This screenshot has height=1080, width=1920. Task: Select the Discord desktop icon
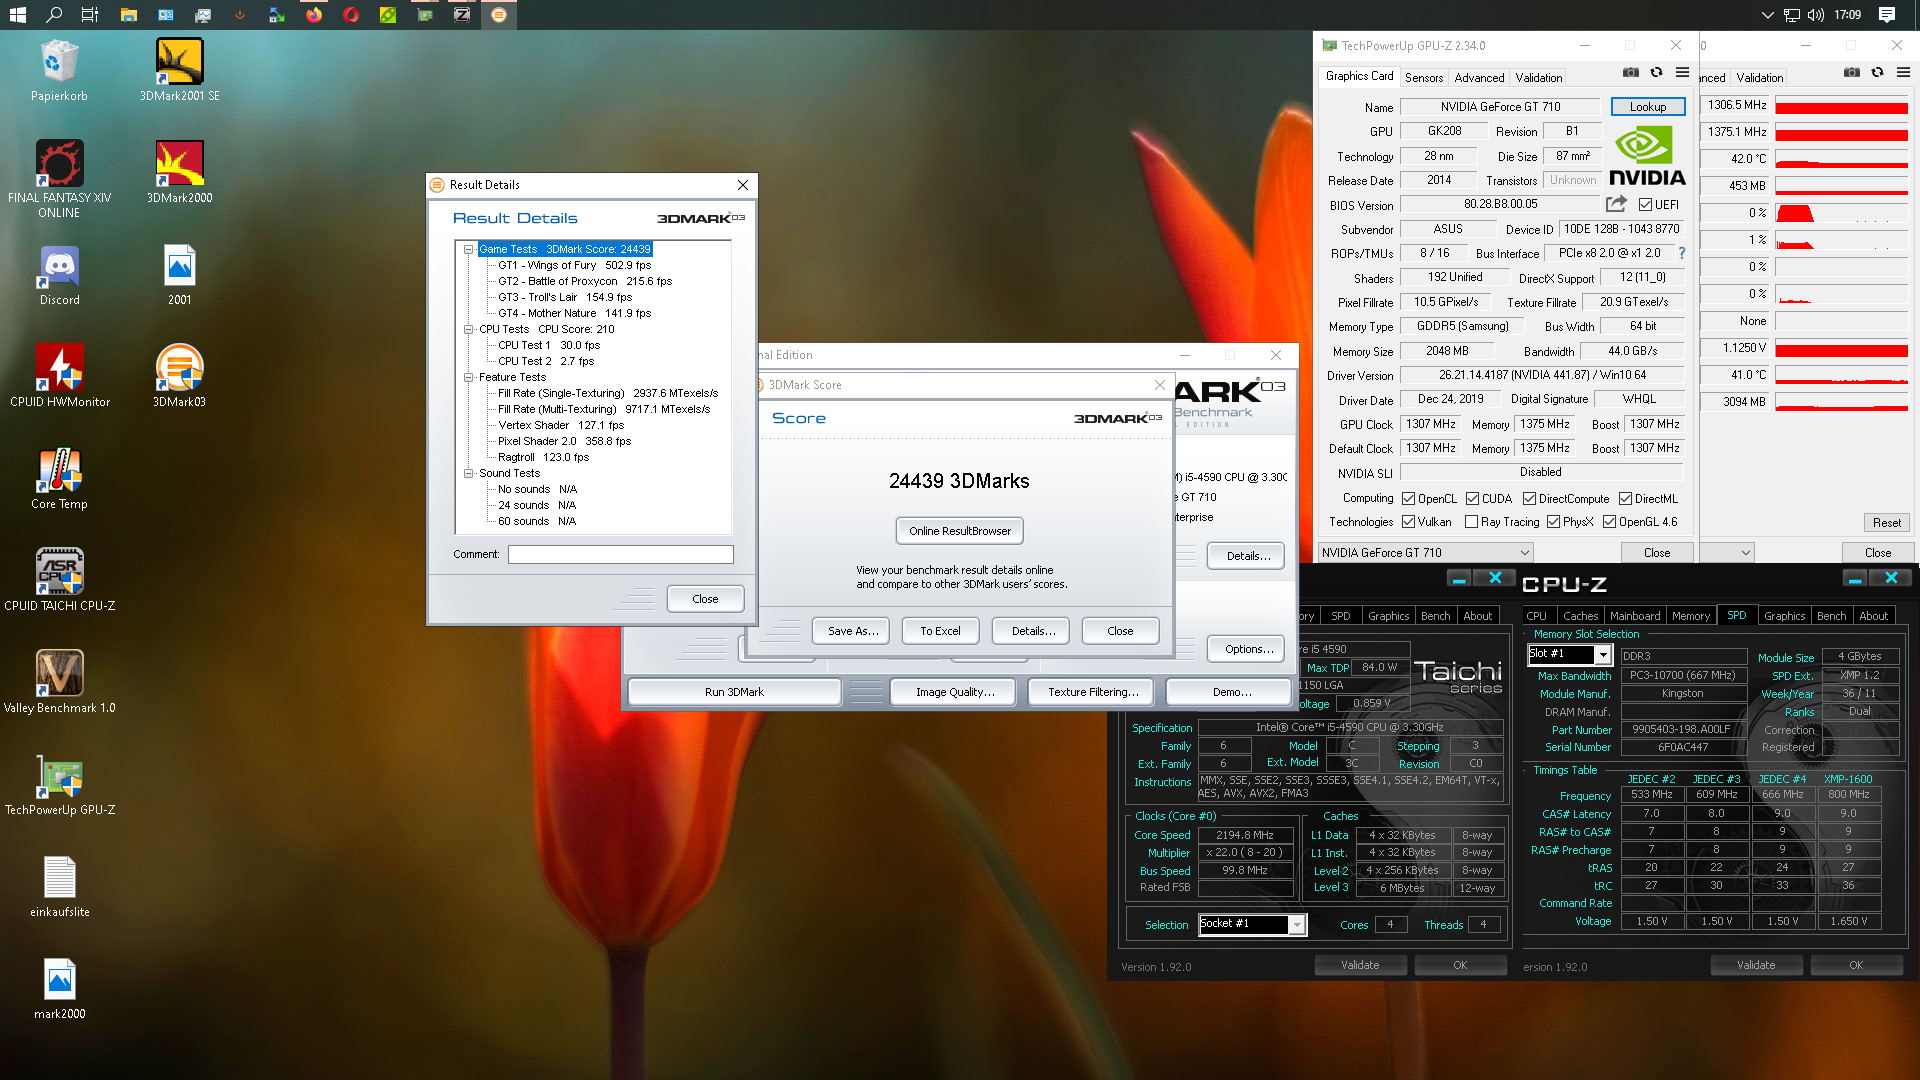[59, 275]
